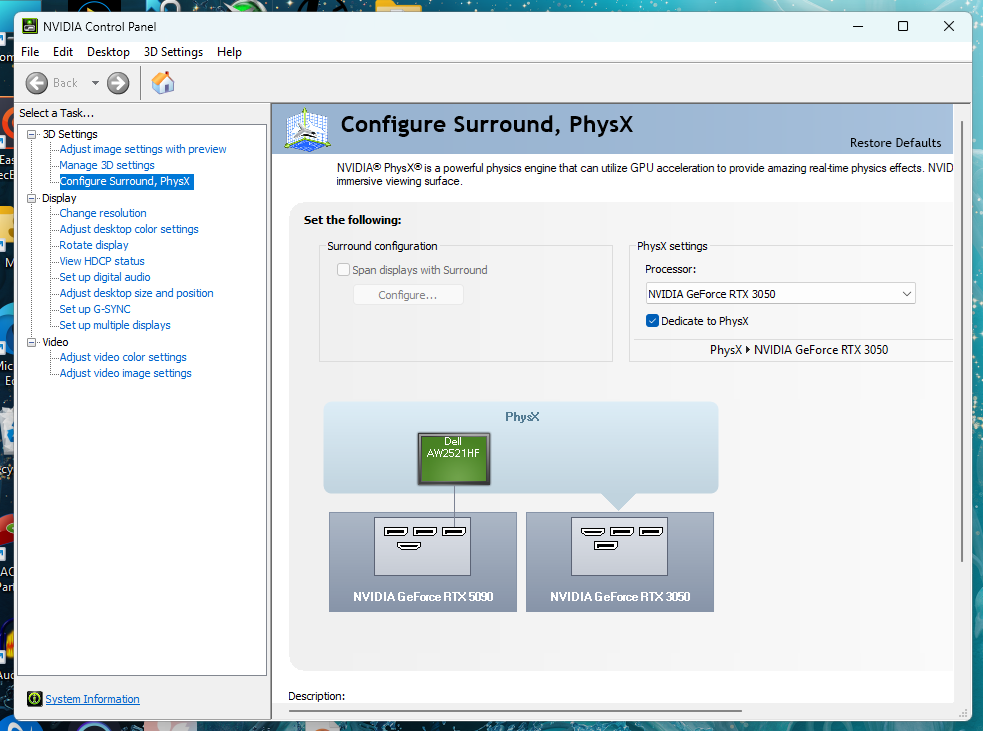Click the Dell AW2521HF monitor icon
Image resolution: width=983 pixels, height=731 pixels.
tap(453, 458)
